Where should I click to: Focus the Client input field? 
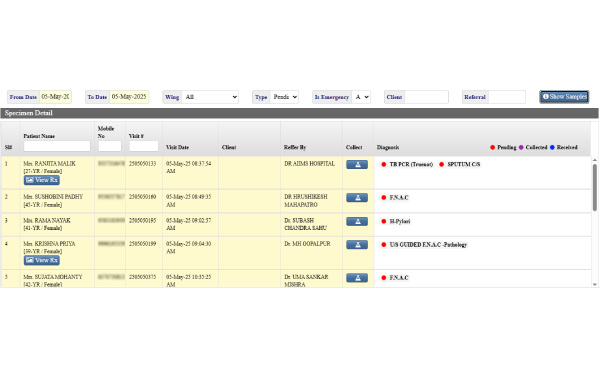tap(426, 97)
